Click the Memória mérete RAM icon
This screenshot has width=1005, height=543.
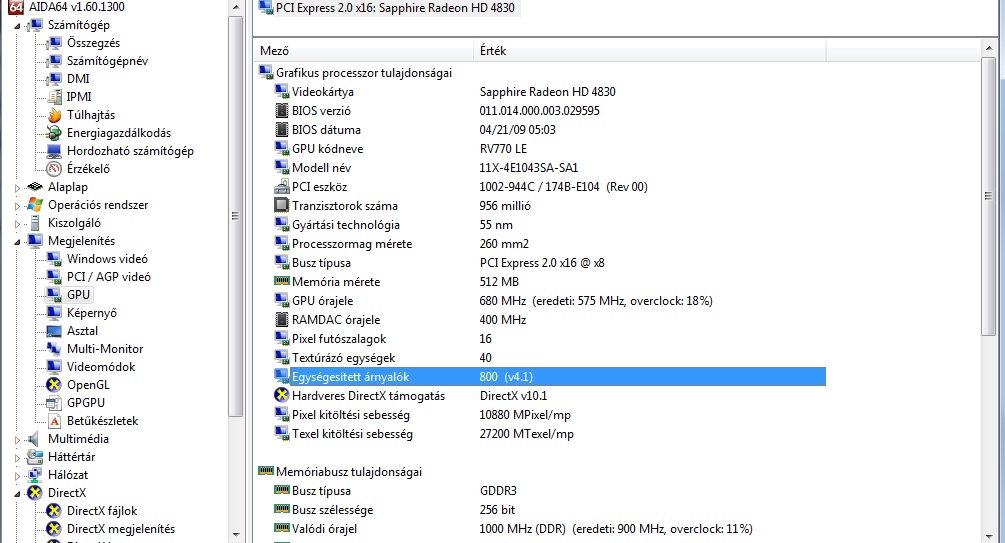[x=281, y=281]
